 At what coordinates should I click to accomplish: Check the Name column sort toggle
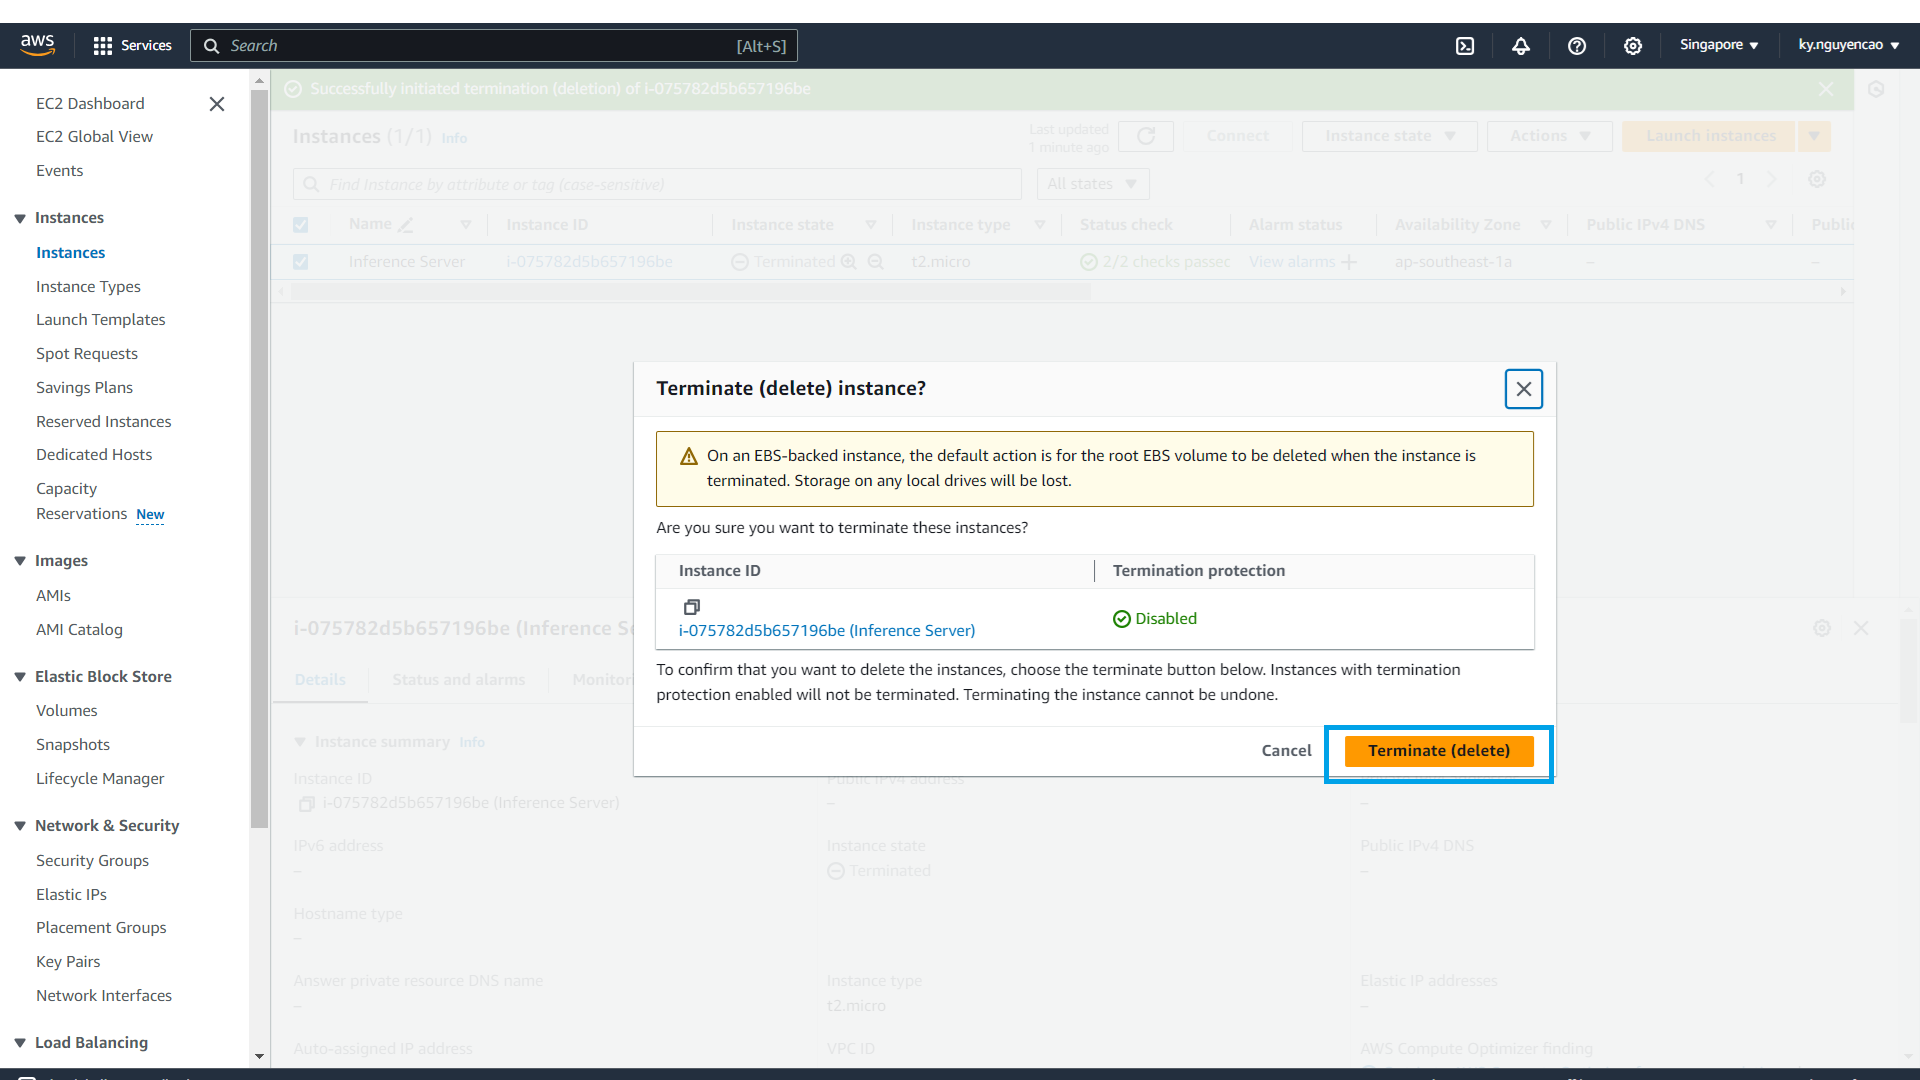point(467,224)
